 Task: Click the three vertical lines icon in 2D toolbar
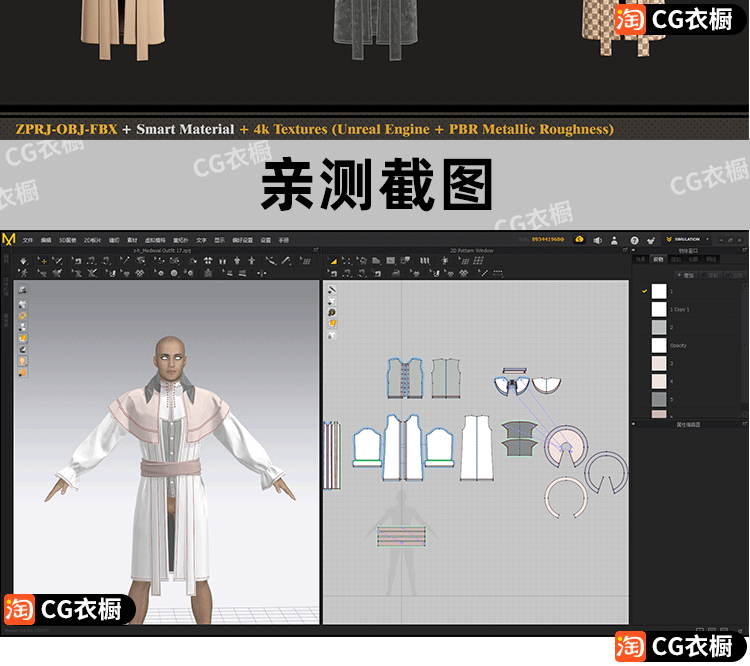(x=424, y=261)
